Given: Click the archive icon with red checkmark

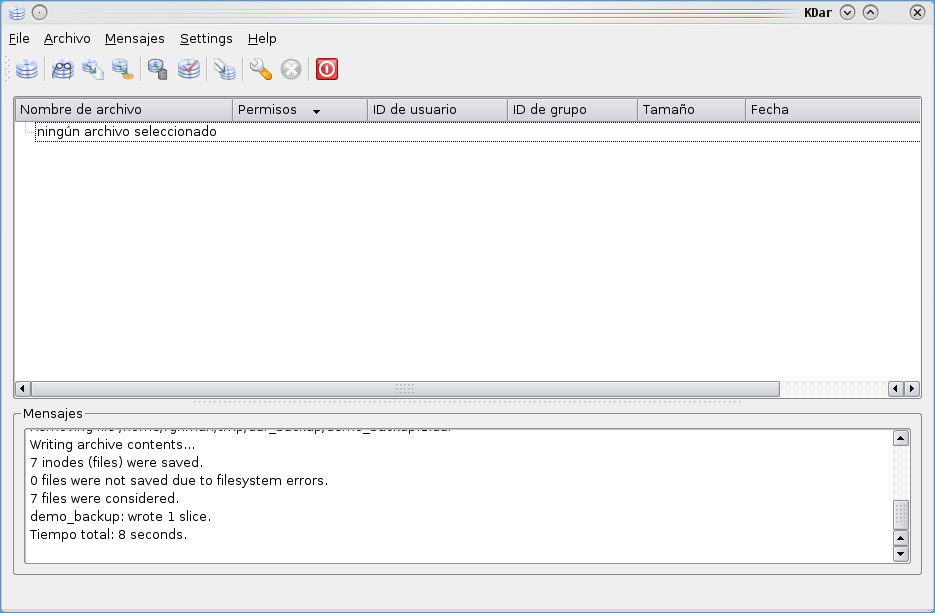Looking at the screenshot, I should pos(189,69).
